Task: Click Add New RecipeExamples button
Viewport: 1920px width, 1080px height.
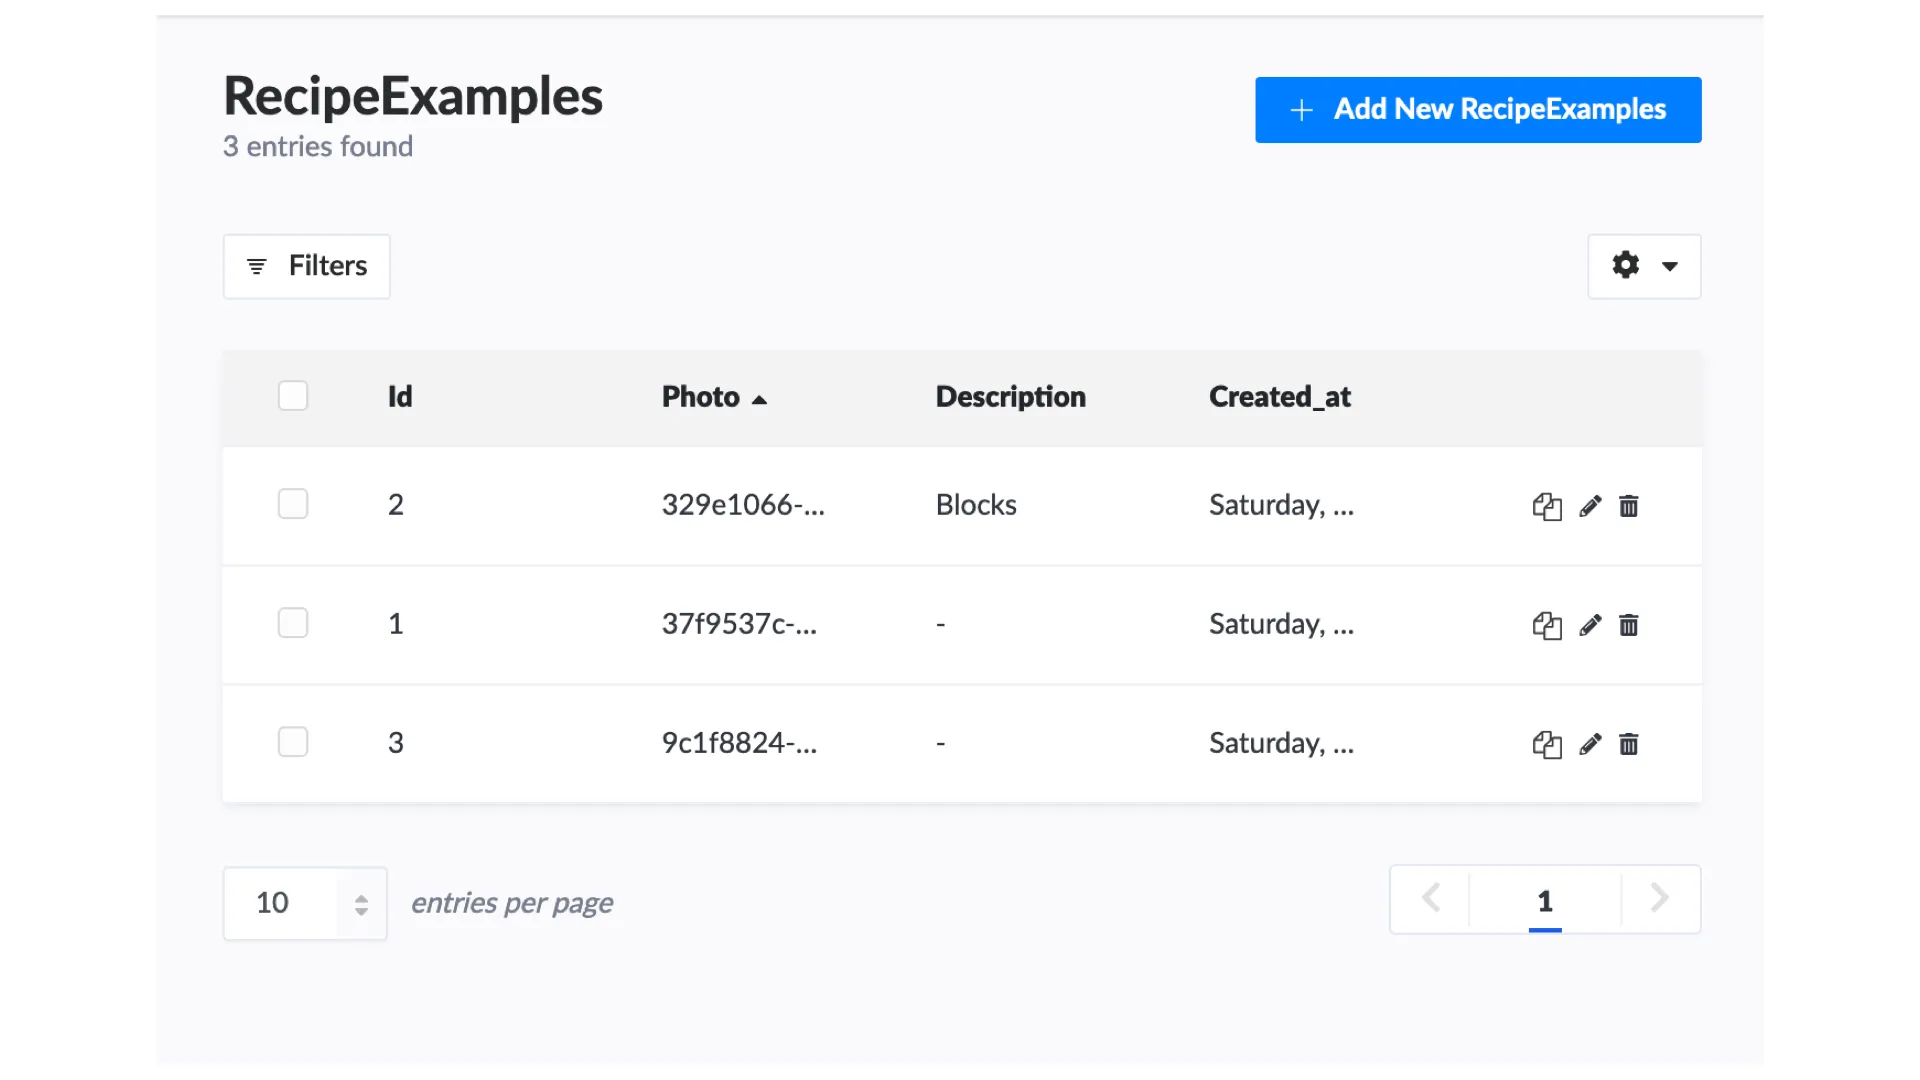Action: (x=1478, y=110)
